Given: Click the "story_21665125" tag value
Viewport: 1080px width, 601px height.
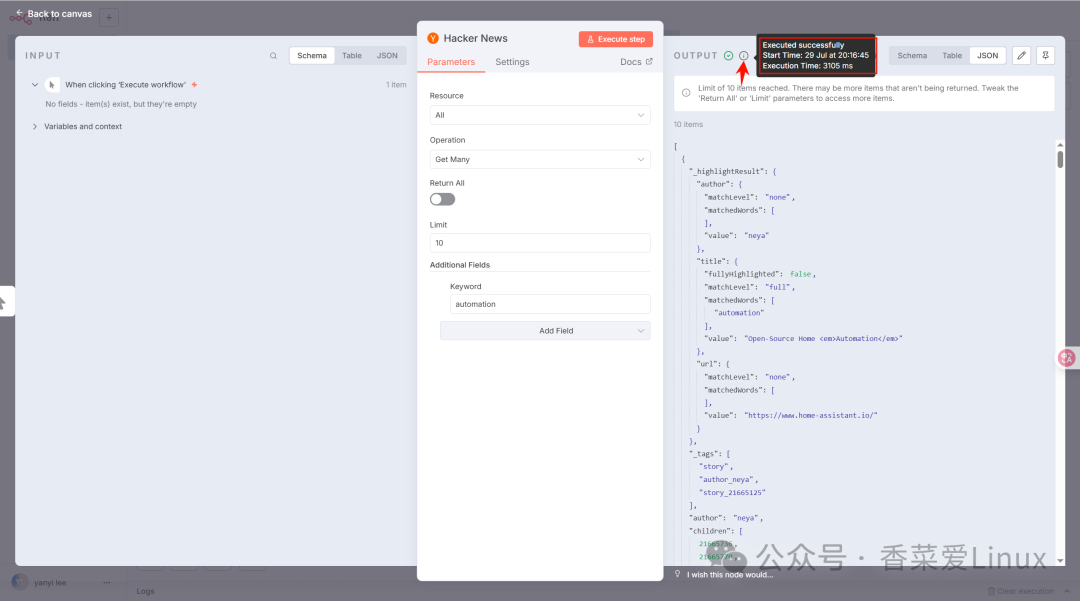Looking at the screenshot, I should tap(732, 492).
